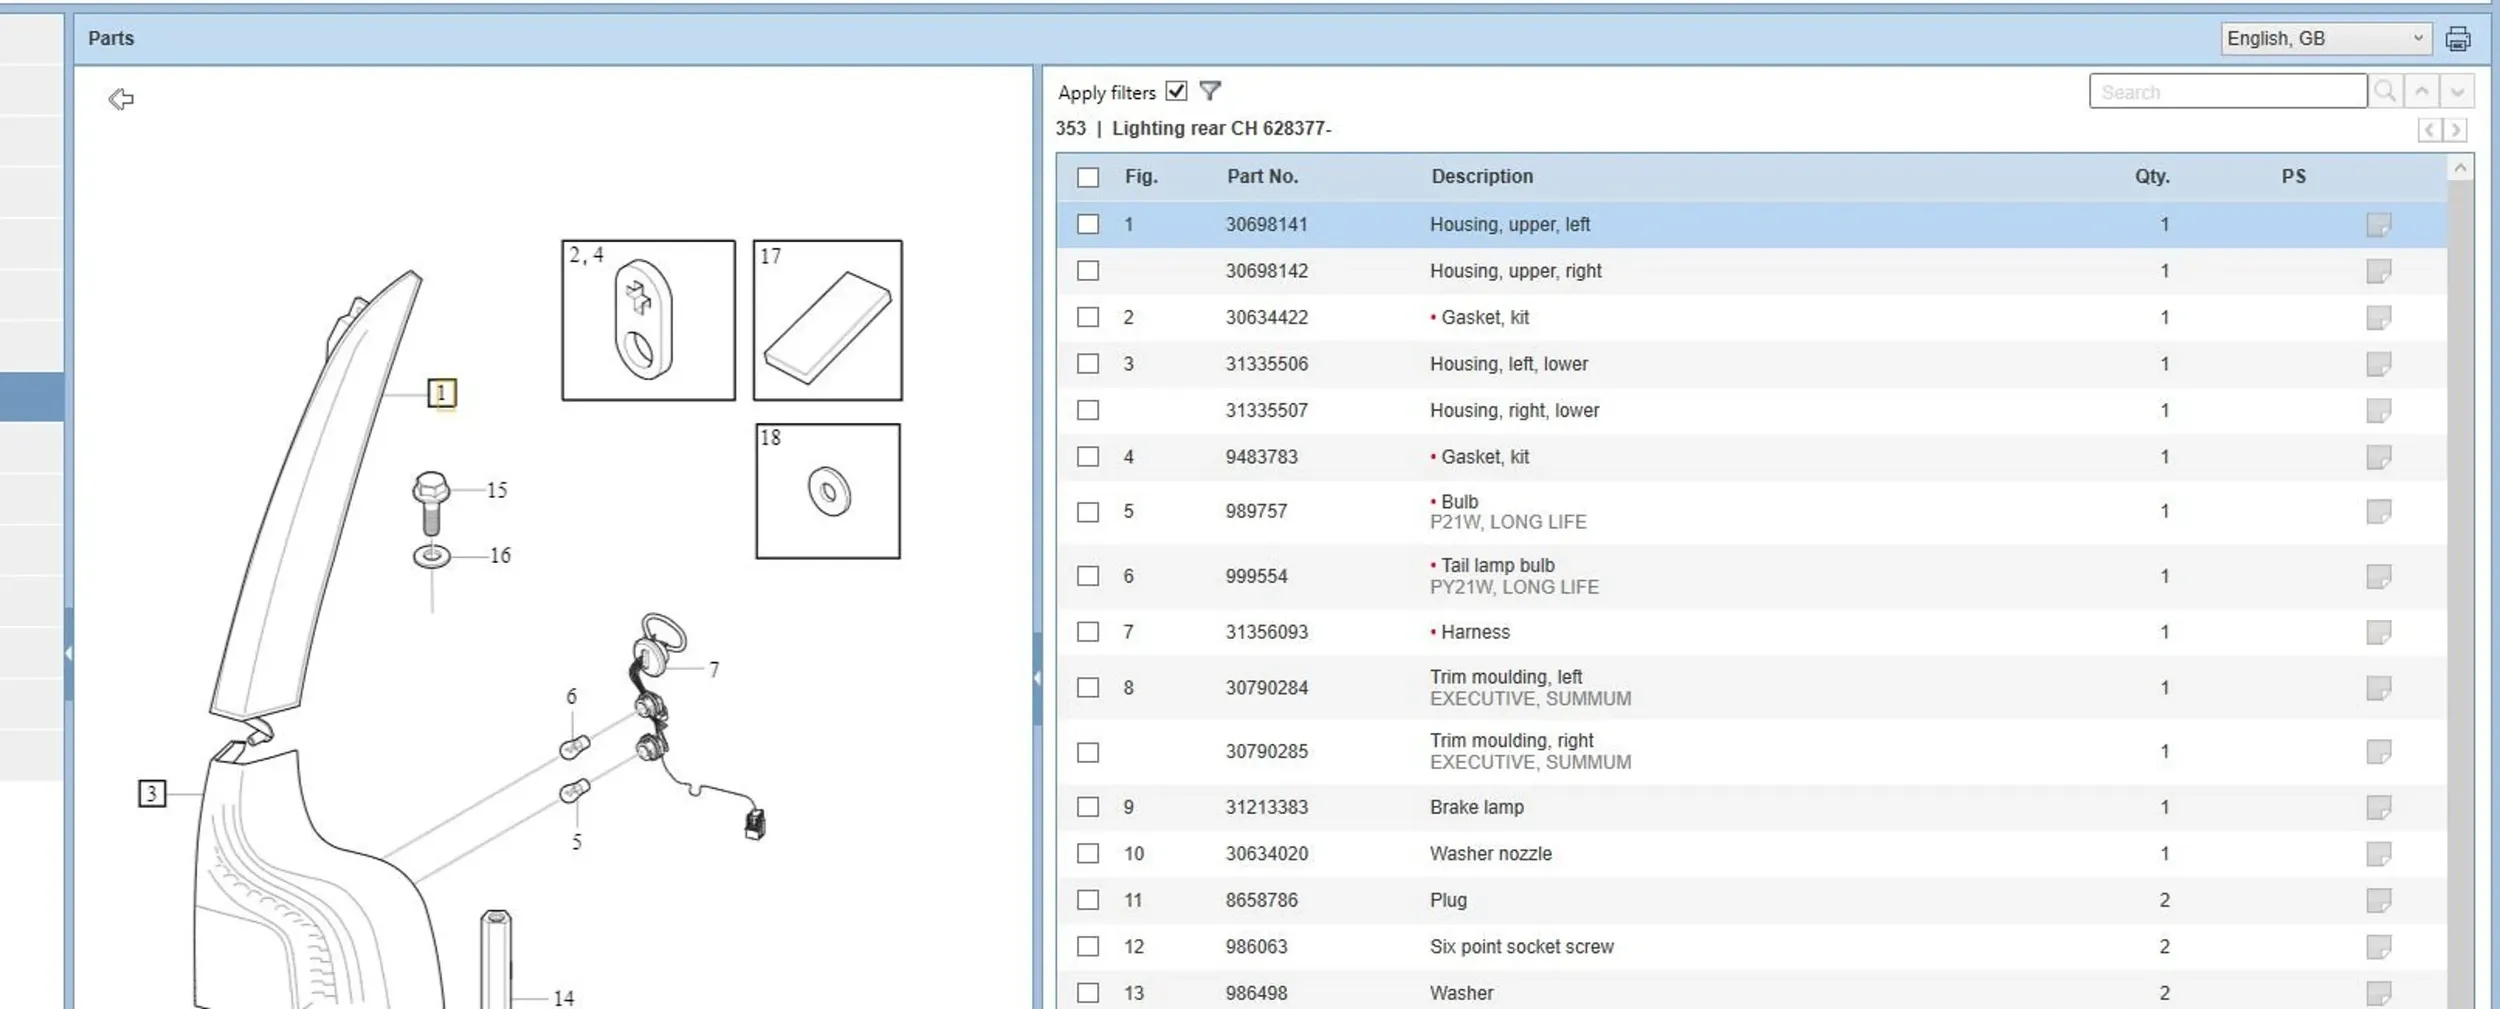The width and height of the screenshot is (2500, 1009).
Task: Open note icon for Trim moulding, left
Action: (x=2379, y=687)
